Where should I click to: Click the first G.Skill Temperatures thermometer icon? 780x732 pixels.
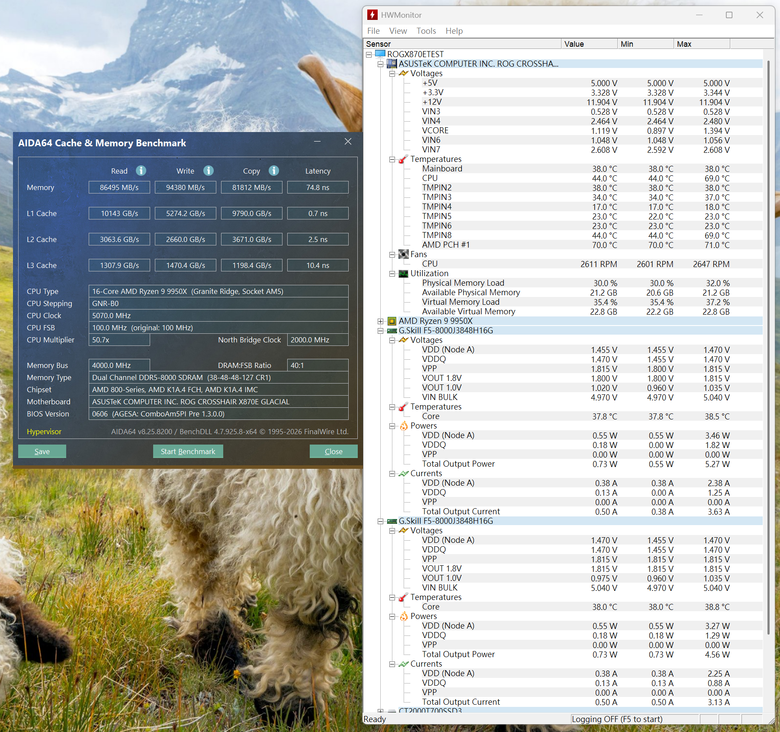click(x=403, y=407)
